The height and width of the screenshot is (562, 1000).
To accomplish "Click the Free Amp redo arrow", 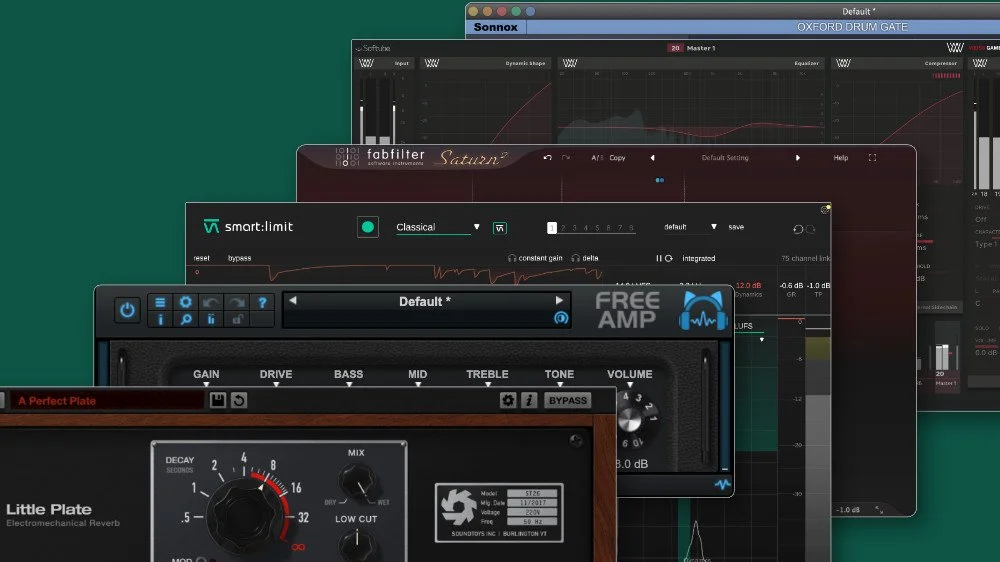I will pos(237,302).
